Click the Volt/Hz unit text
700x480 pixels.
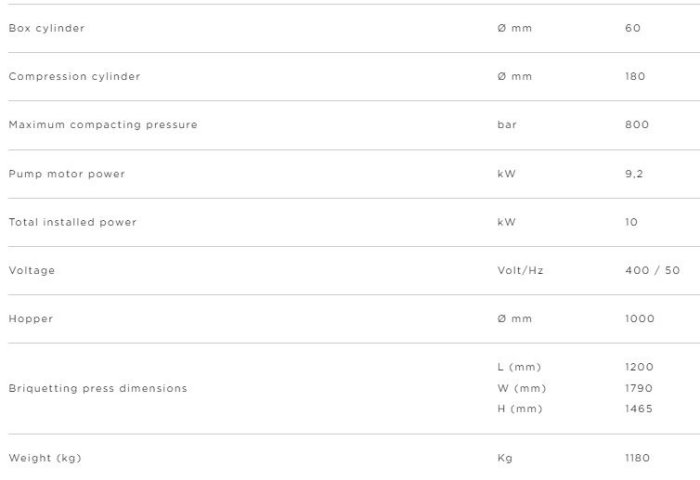click(x=520, y=270)
